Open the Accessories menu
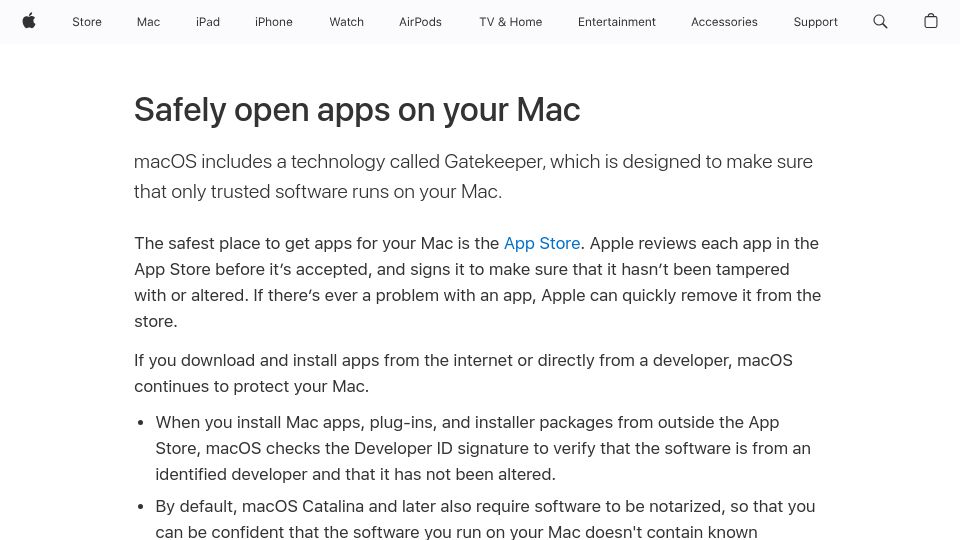The width and height of the screenshot is (960, 540). click(724, 22)
